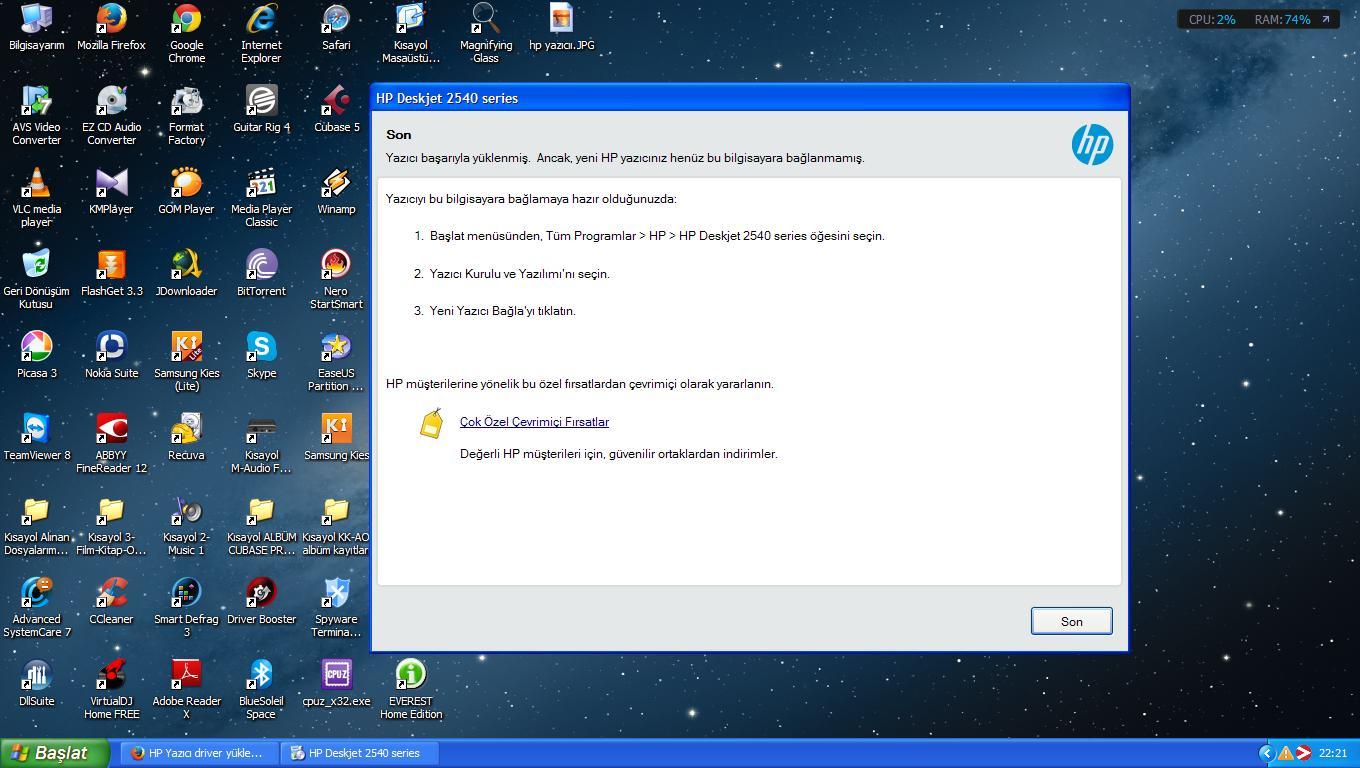Select the Adobe Reader X icon
The image size is (1360, 768).
tap(186, 689)
